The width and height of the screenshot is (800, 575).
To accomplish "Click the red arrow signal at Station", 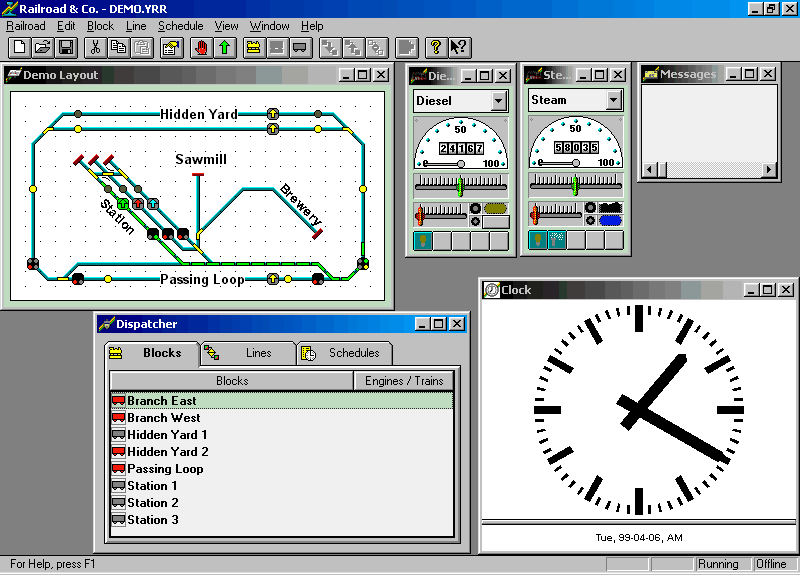I will 138,204.
